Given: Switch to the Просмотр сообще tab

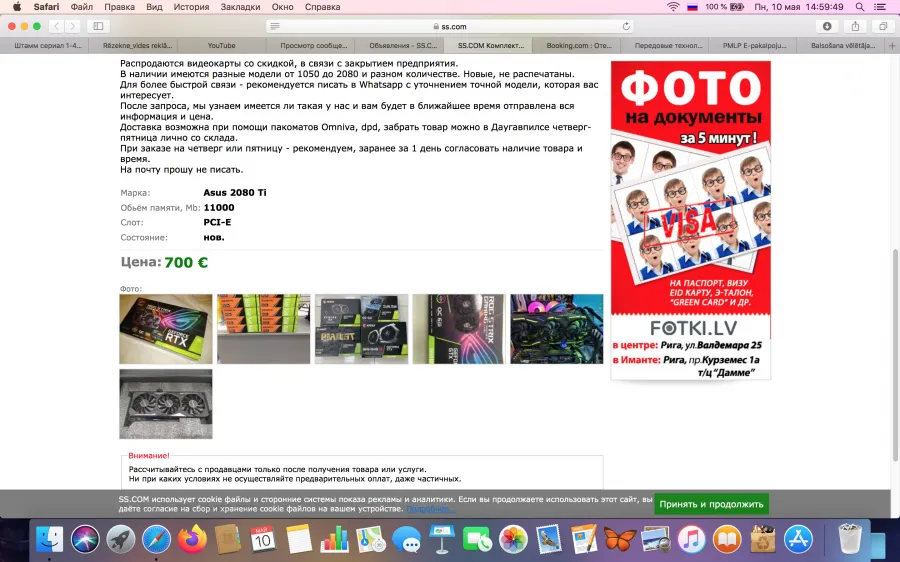Looking at the screenshot, I should pos(311,45).
